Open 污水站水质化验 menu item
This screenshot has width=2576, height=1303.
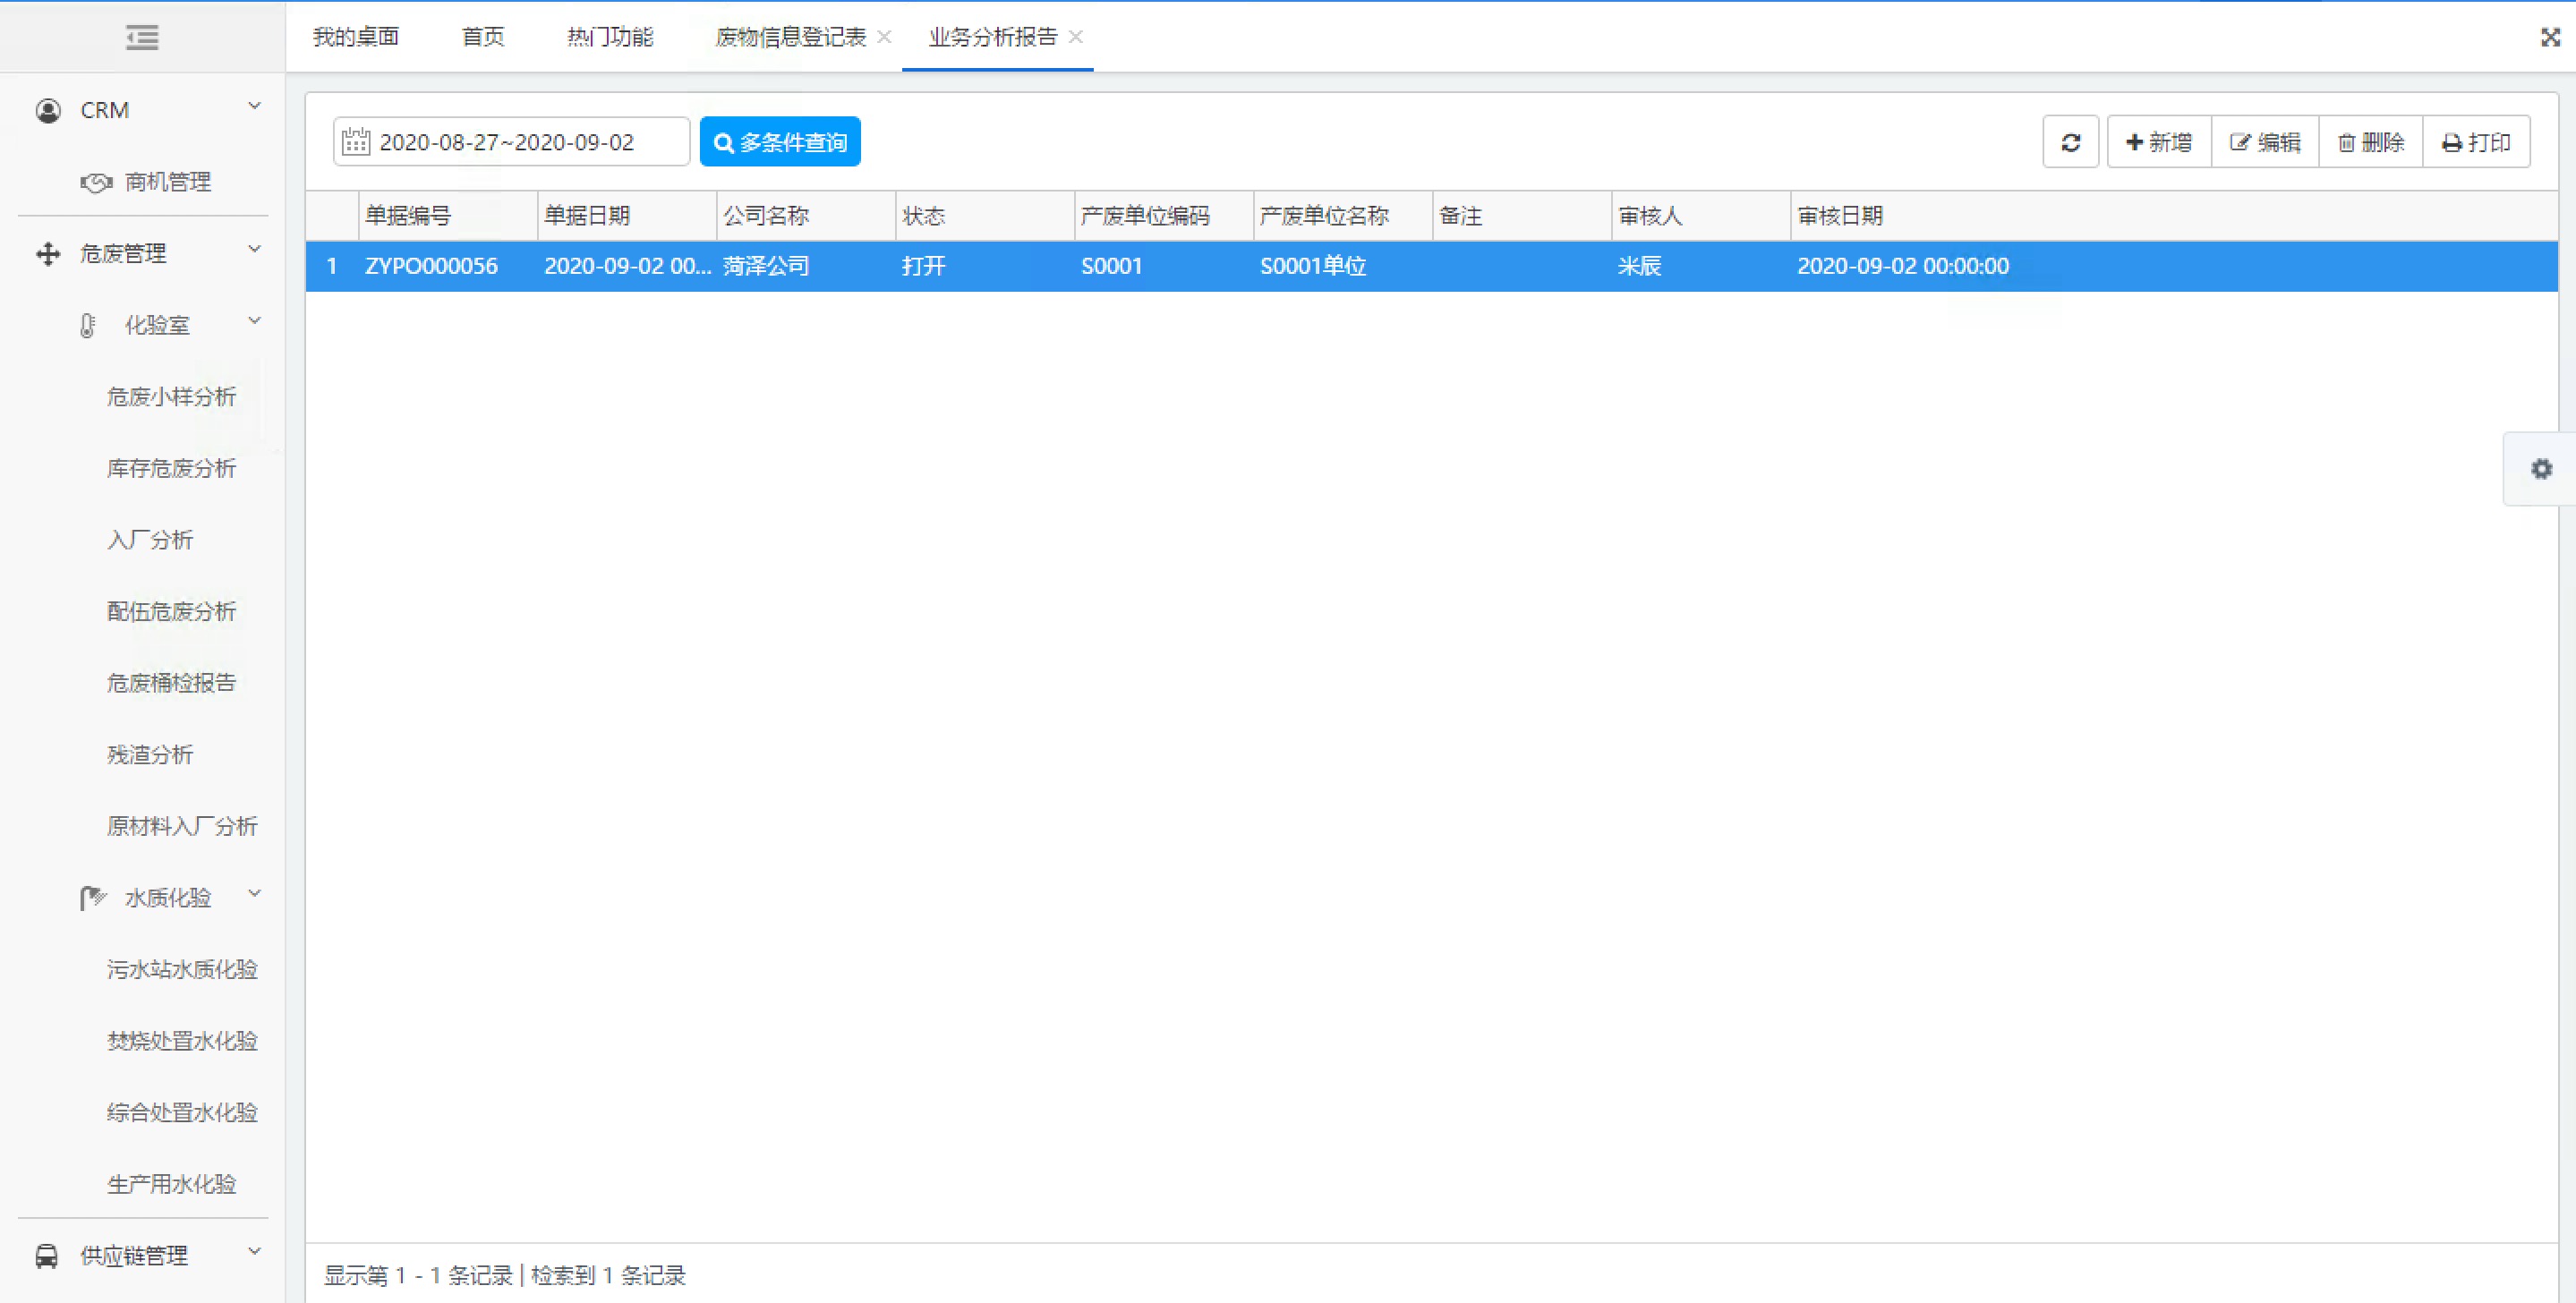pos(182,969)
